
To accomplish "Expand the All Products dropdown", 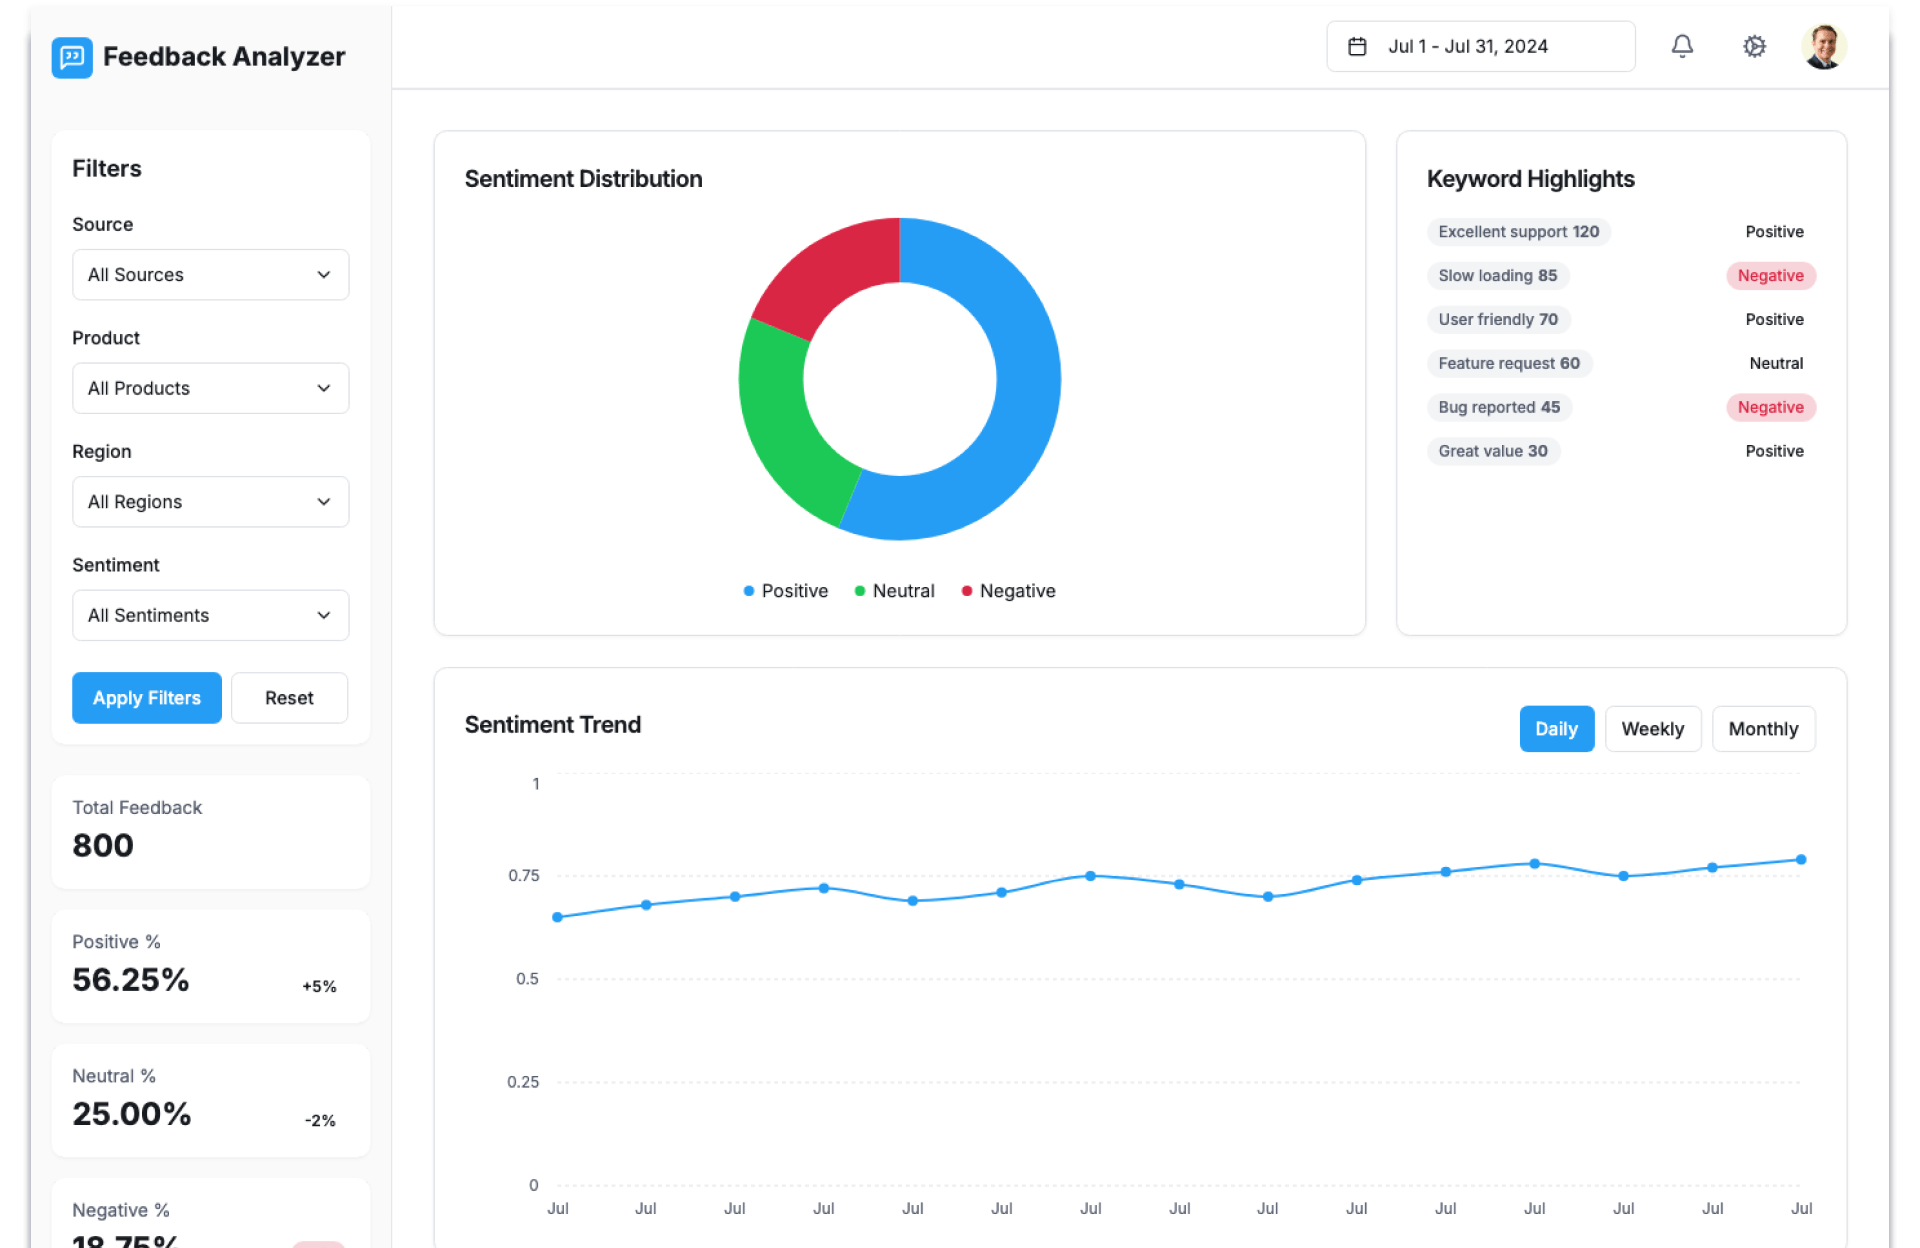I will (x=210, y=388).
